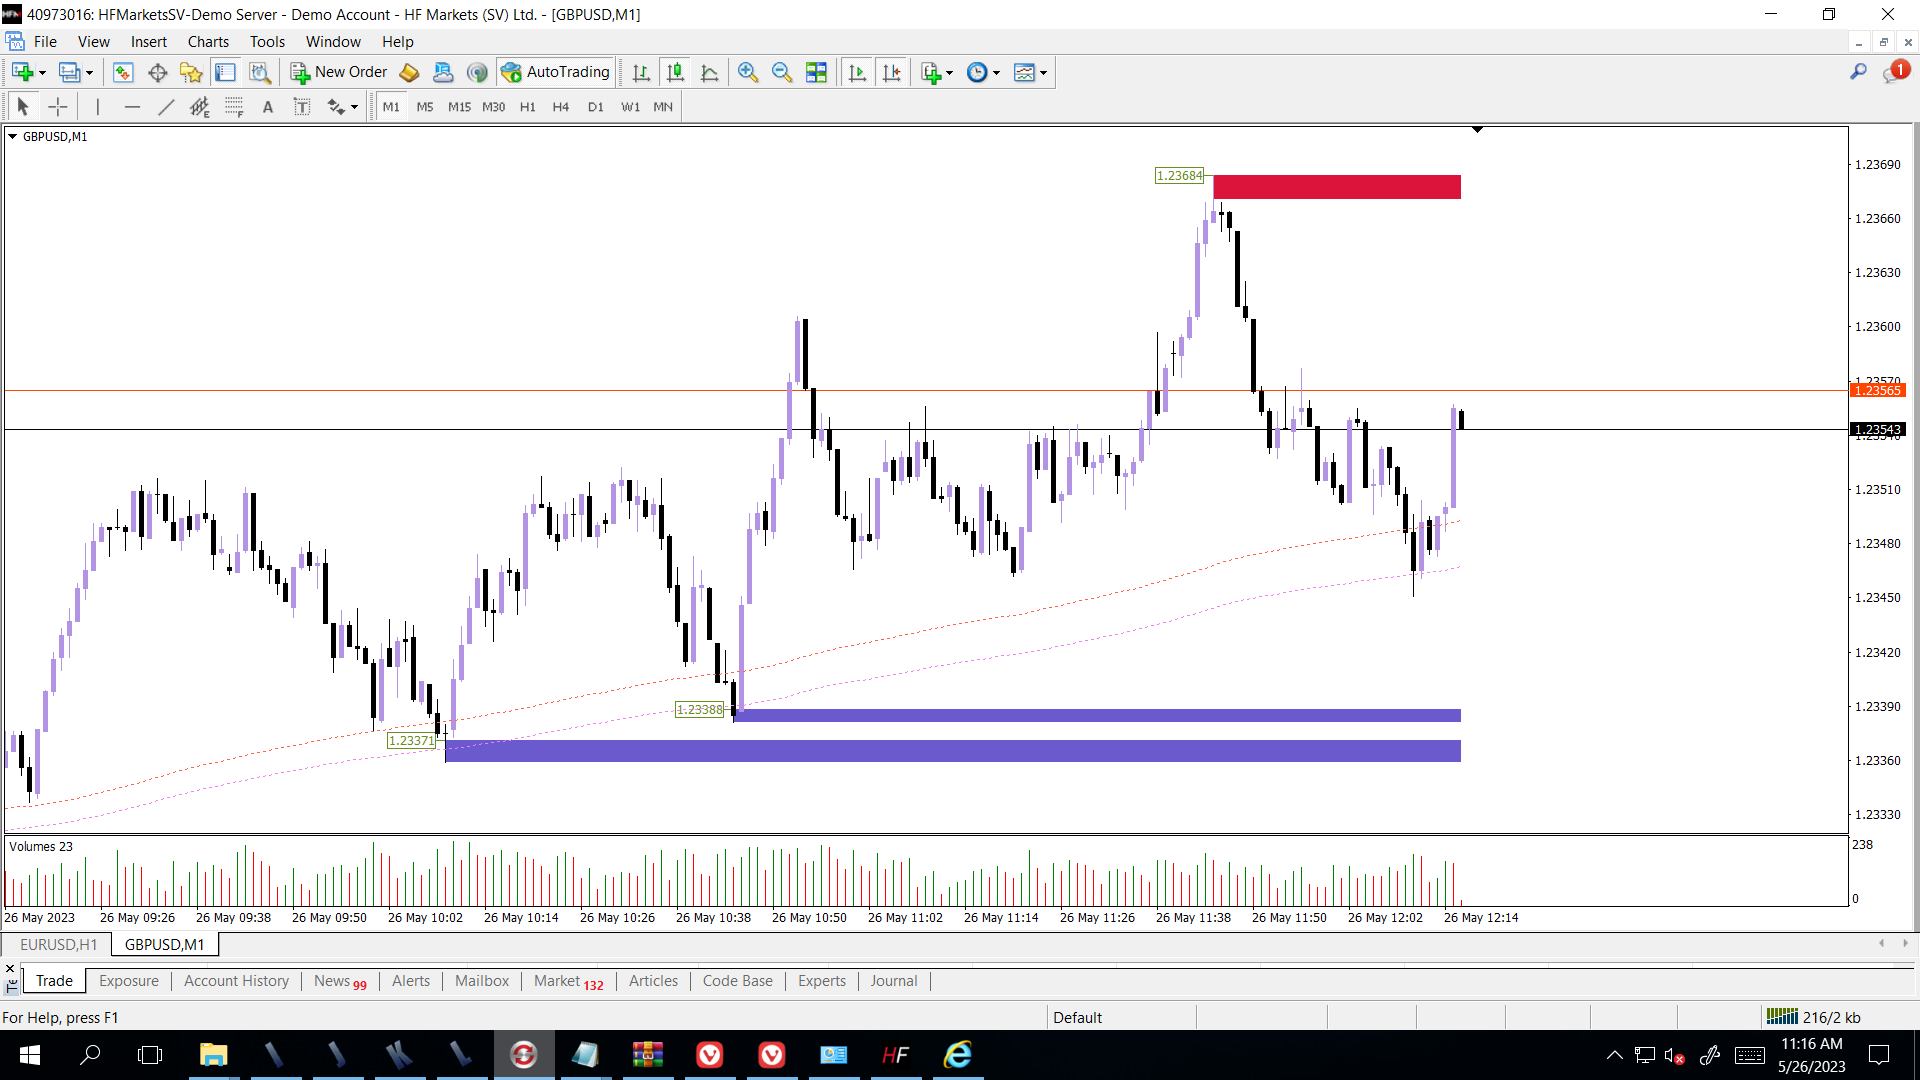
Task: Zoom in on the chart
Action: (748, 72)
